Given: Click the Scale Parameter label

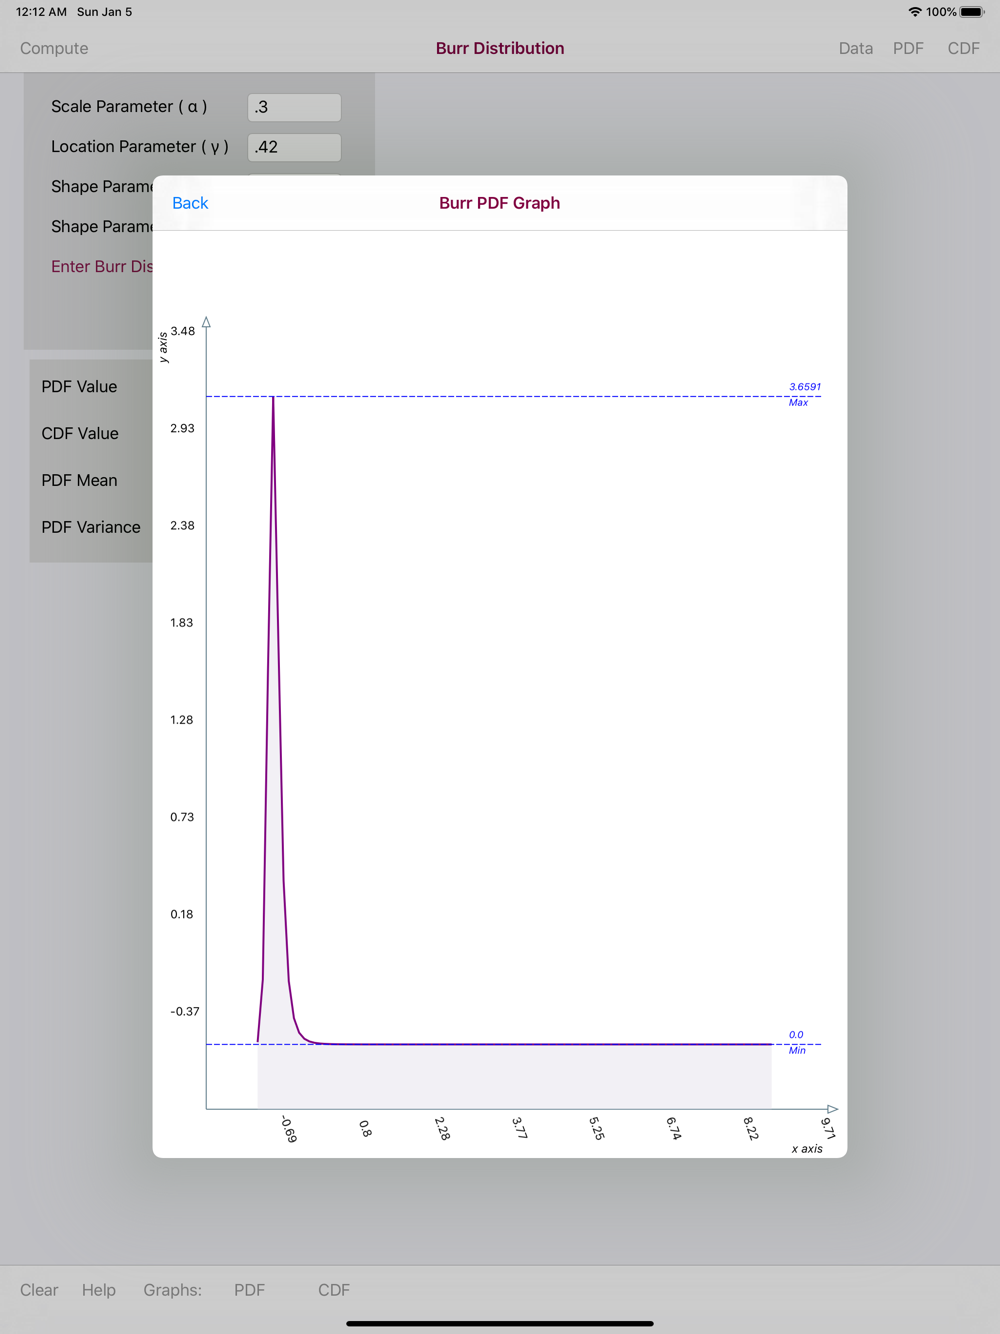Looking at the screenshot, I should [x=129, y=107].
